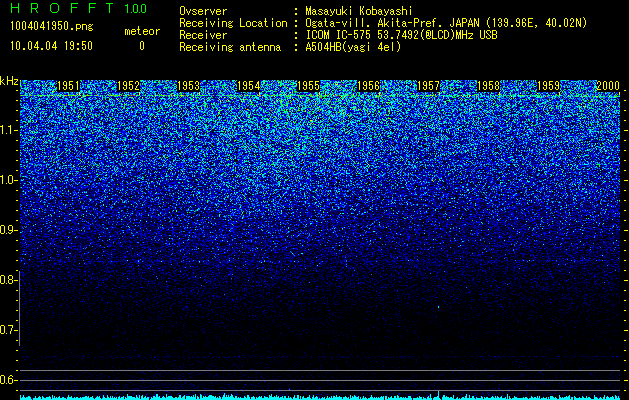Click the ICOM IC-575 53.7492 MHz receiver text

(401, 35)
